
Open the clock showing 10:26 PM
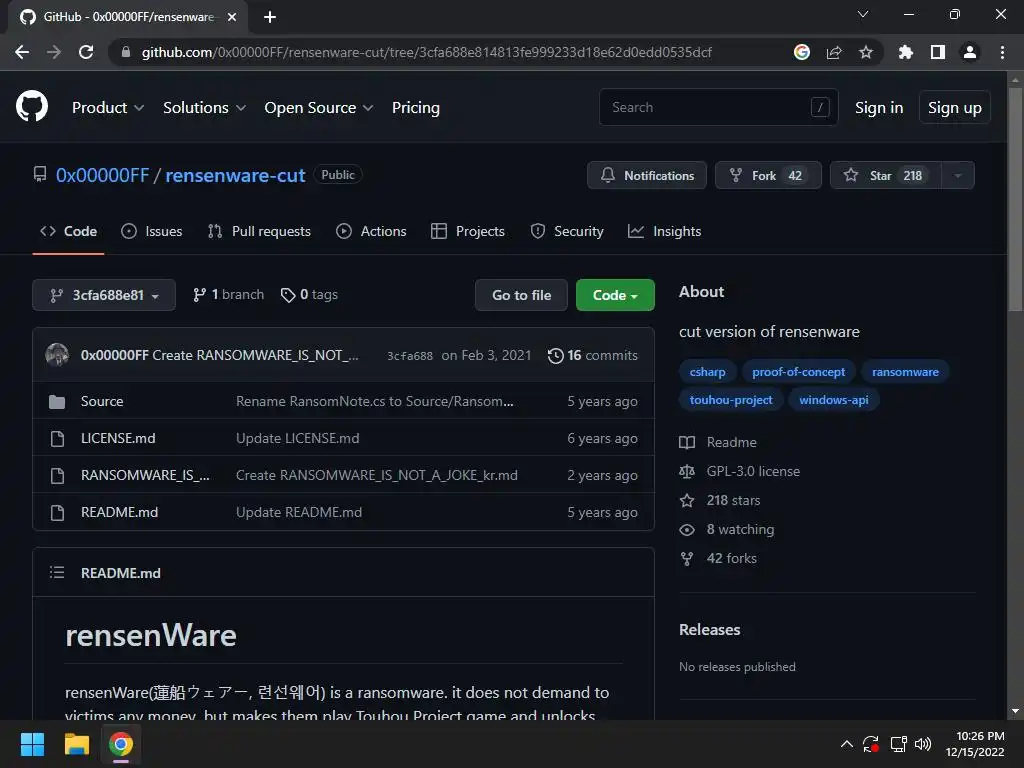[x=975, y=744]
